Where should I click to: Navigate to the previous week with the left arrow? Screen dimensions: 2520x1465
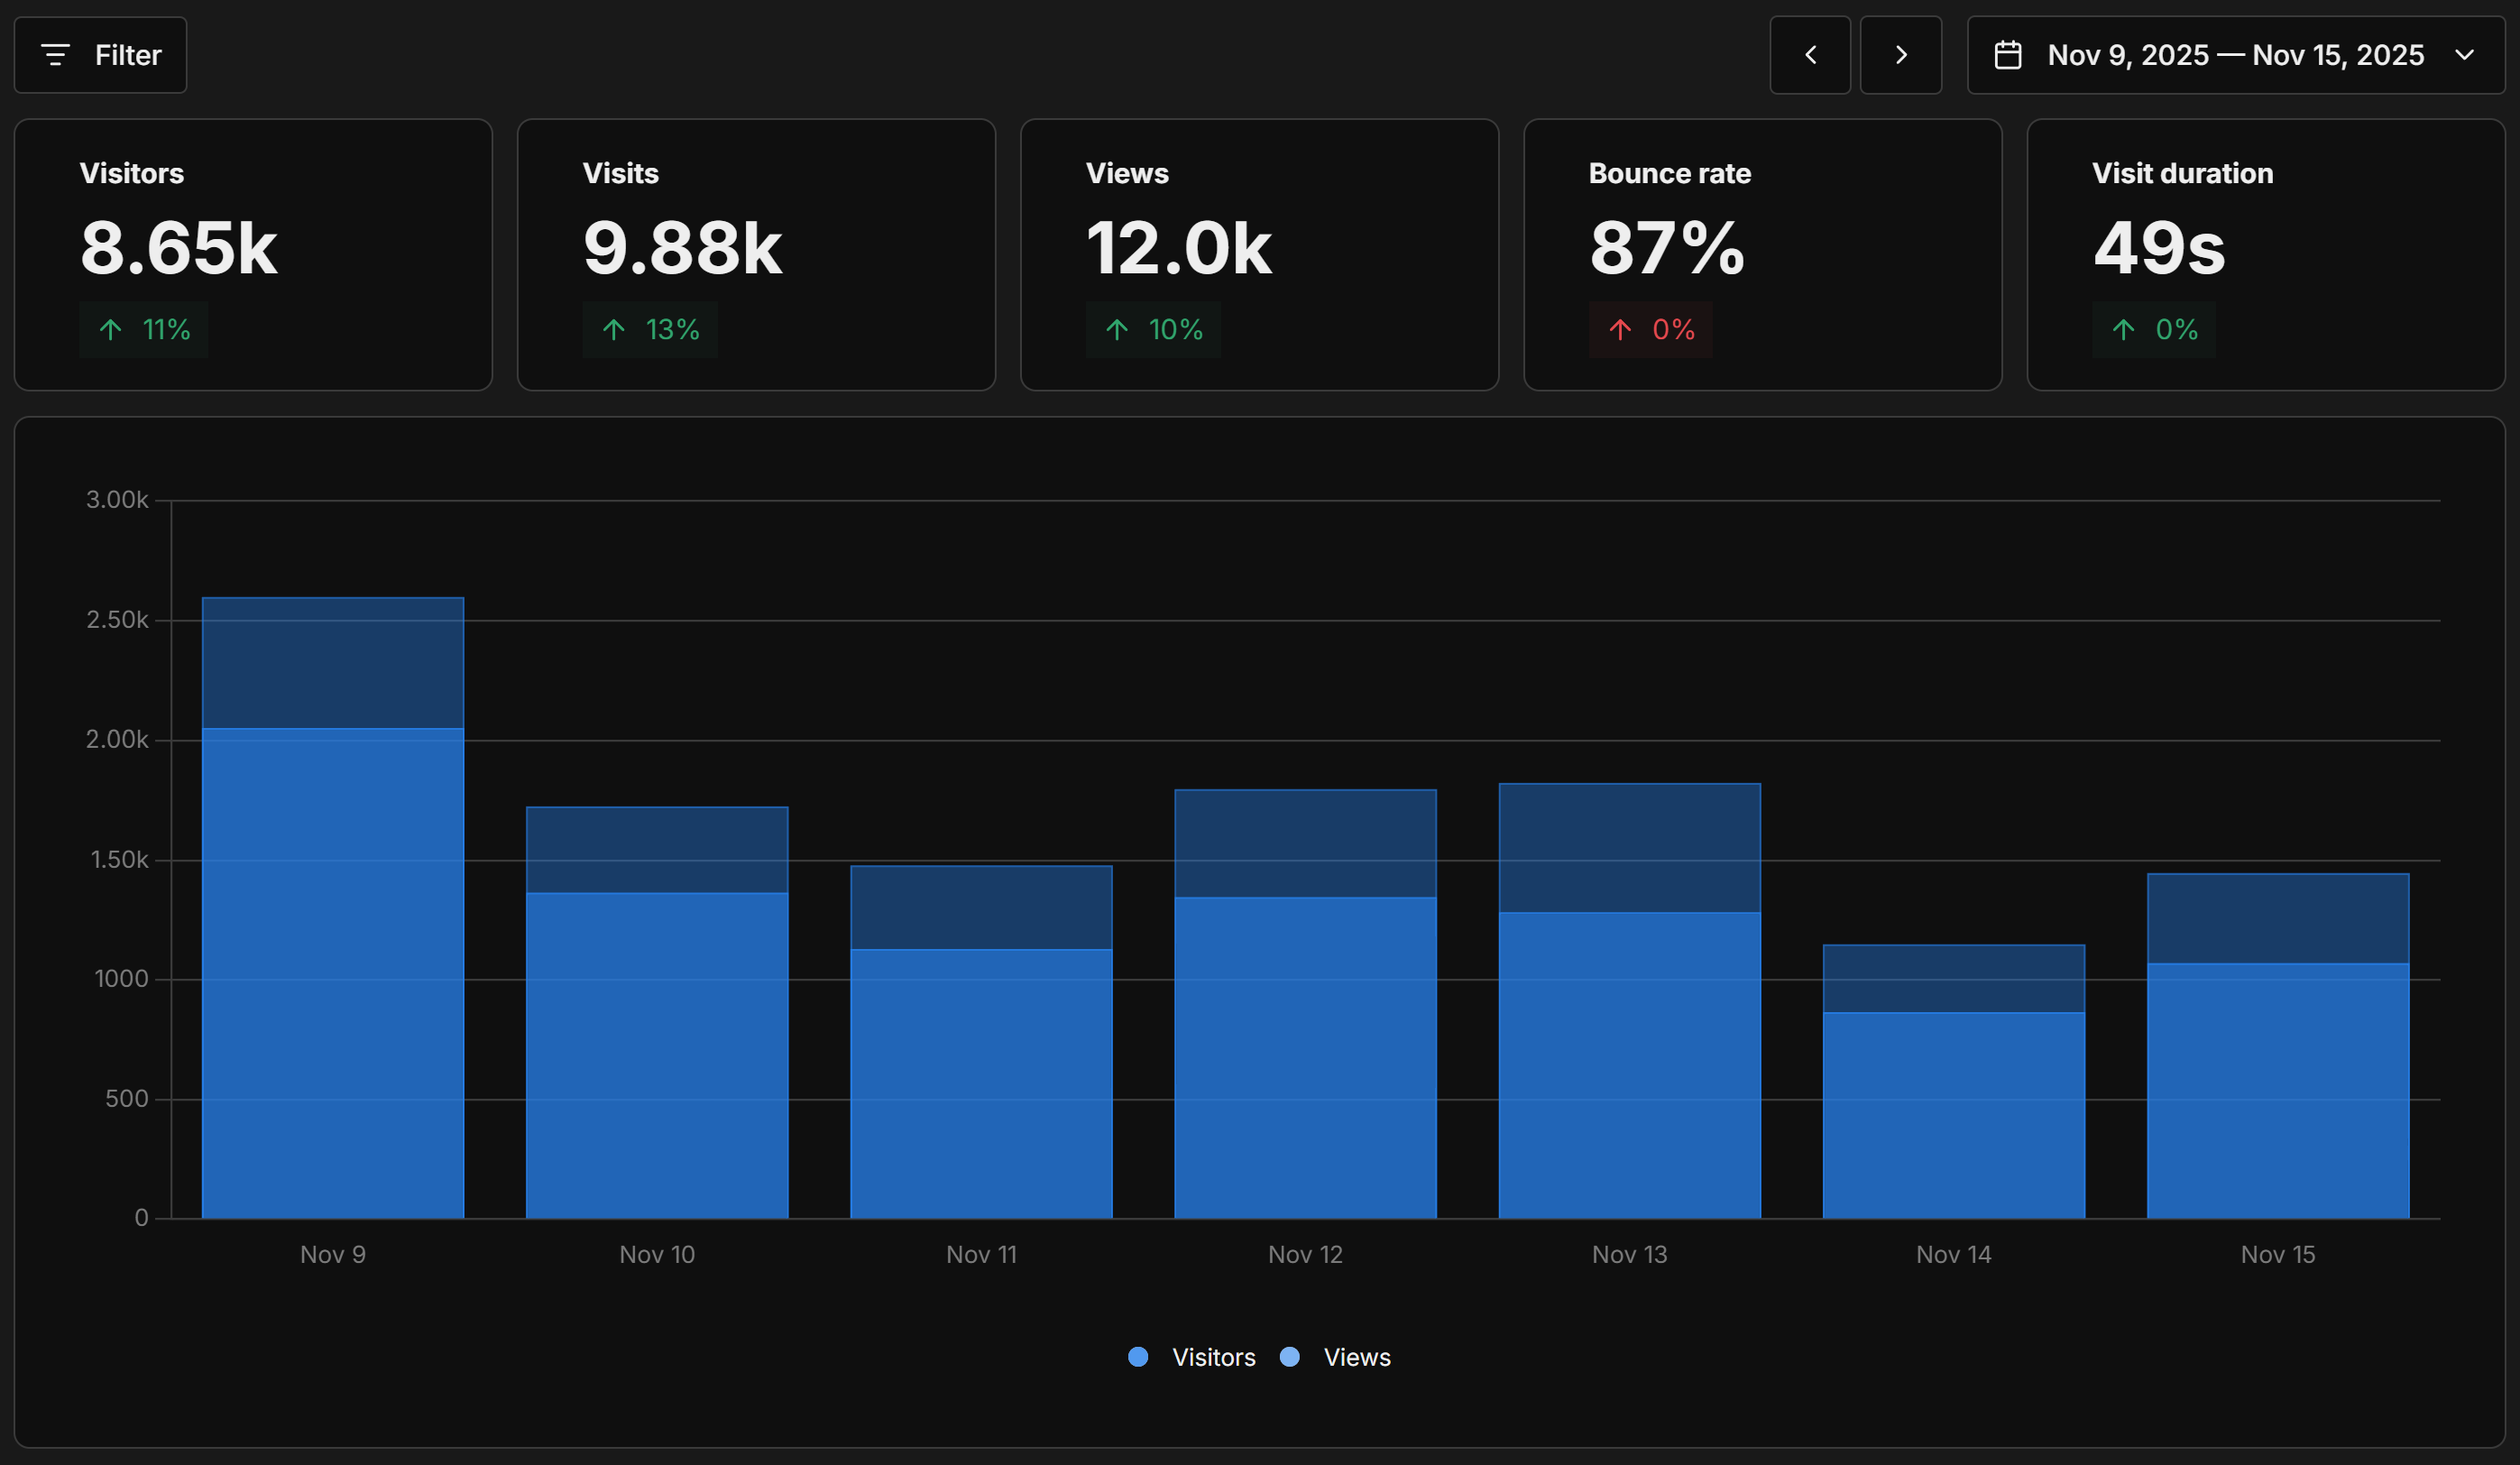(1810, 55)
